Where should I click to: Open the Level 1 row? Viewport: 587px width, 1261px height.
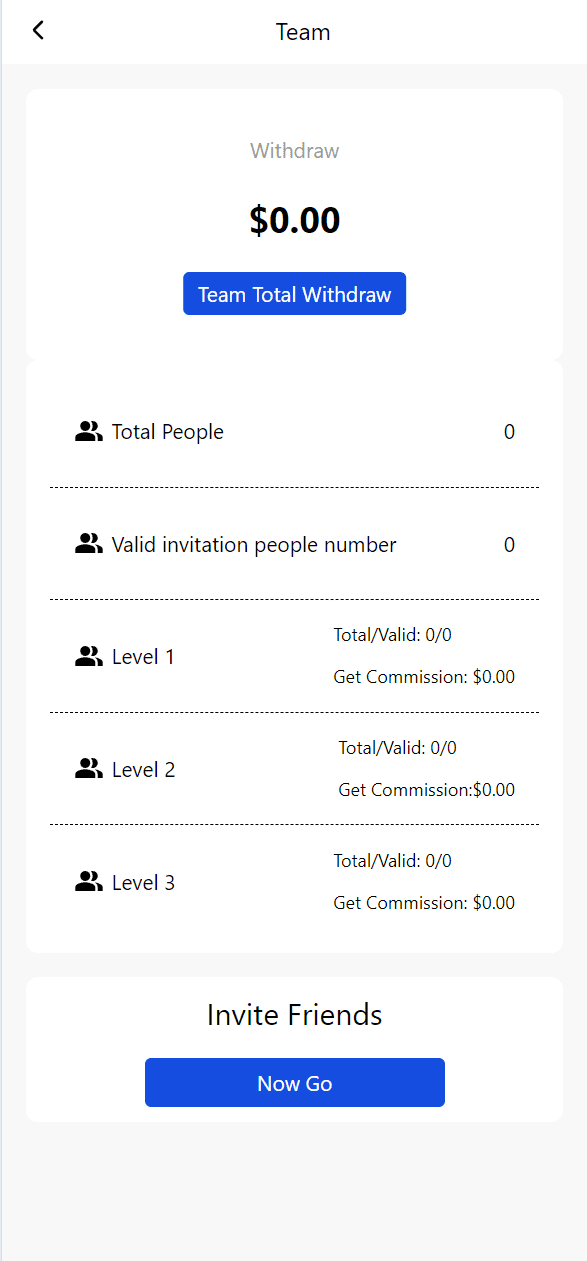tap(294, 656)
